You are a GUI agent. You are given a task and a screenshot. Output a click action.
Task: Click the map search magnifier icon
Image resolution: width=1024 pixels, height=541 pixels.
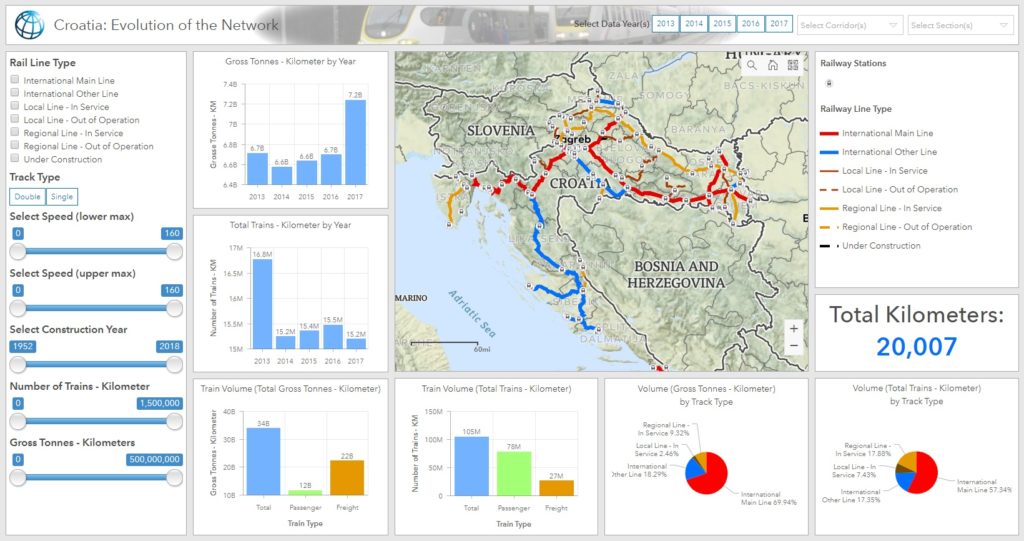coord(752,65)
